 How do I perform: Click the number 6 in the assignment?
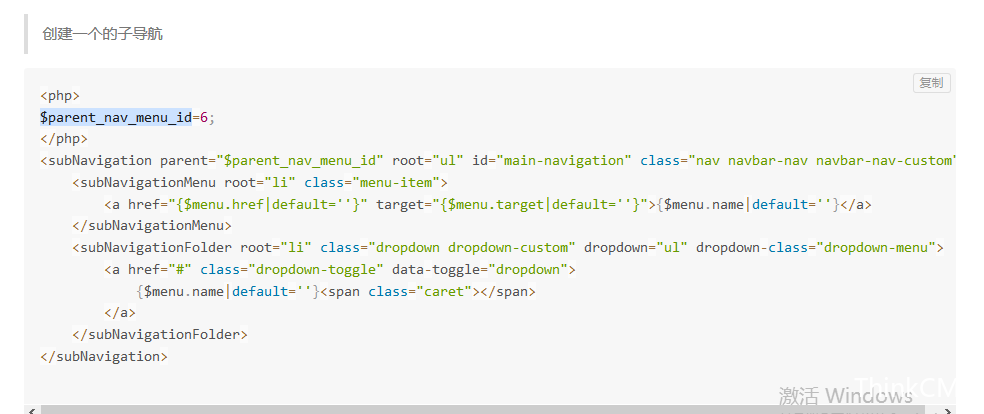(204, 117)
